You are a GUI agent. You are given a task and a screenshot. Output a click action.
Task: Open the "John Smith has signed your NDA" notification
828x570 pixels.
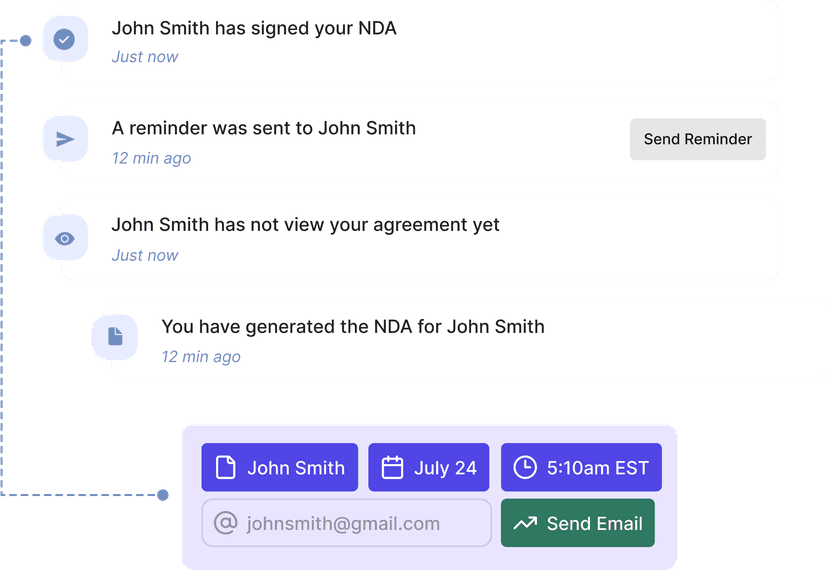pyautogui.click(x=420, y=40)
